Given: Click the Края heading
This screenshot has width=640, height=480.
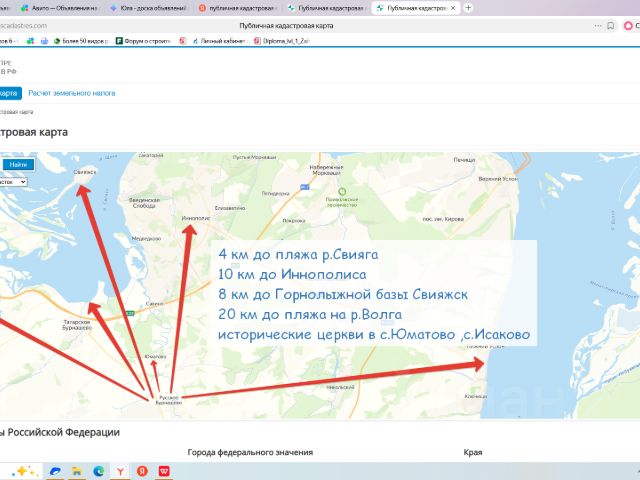Looking at the screenshot, I should (473, 452).
